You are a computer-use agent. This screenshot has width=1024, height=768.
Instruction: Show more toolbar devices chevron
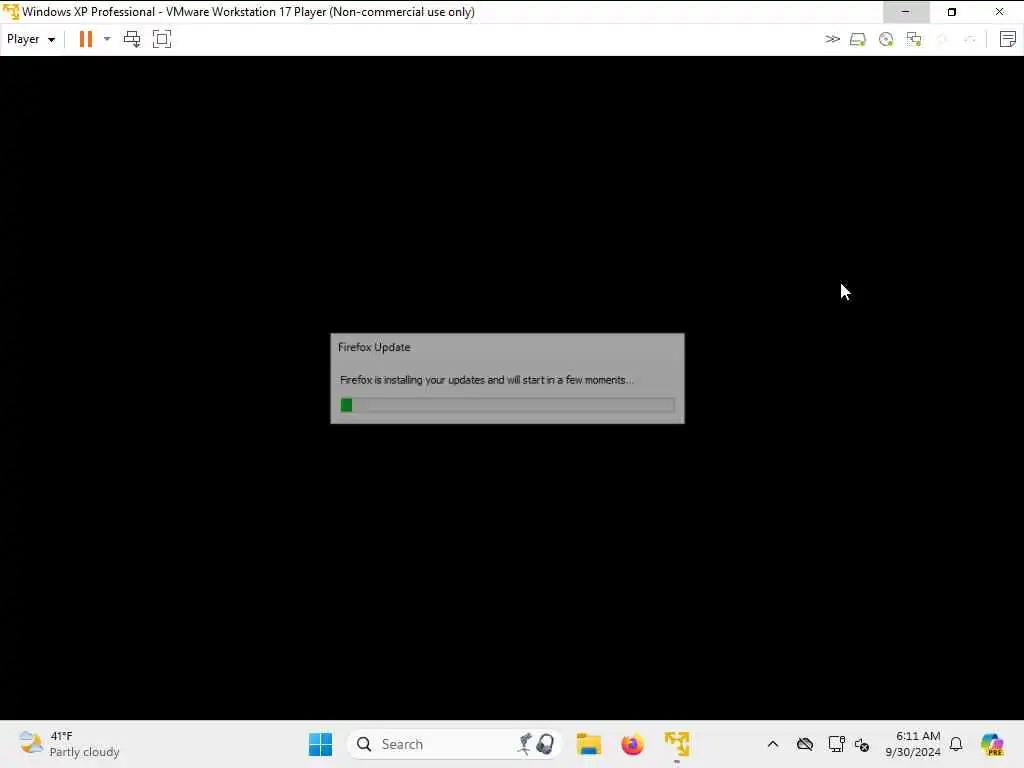(832, 39)
